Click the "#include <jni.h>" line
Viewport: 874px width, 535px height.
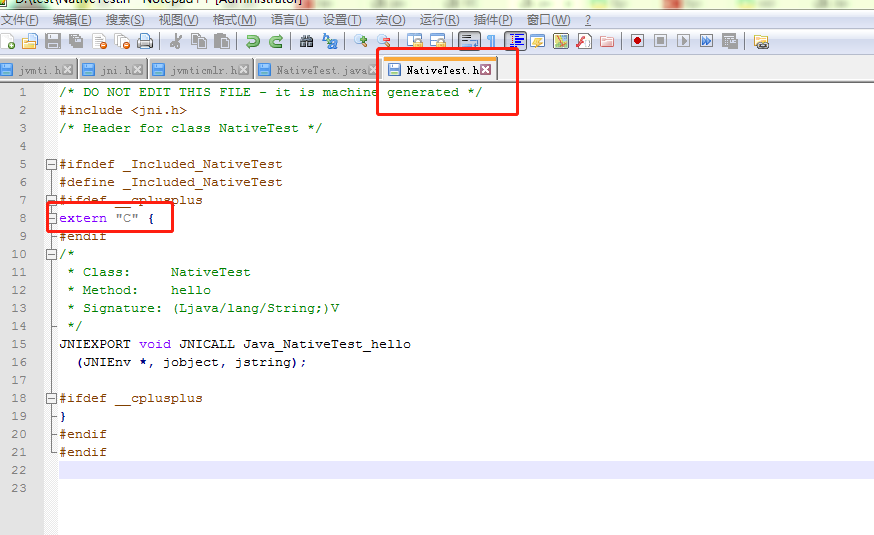click(x=123, y=110)
